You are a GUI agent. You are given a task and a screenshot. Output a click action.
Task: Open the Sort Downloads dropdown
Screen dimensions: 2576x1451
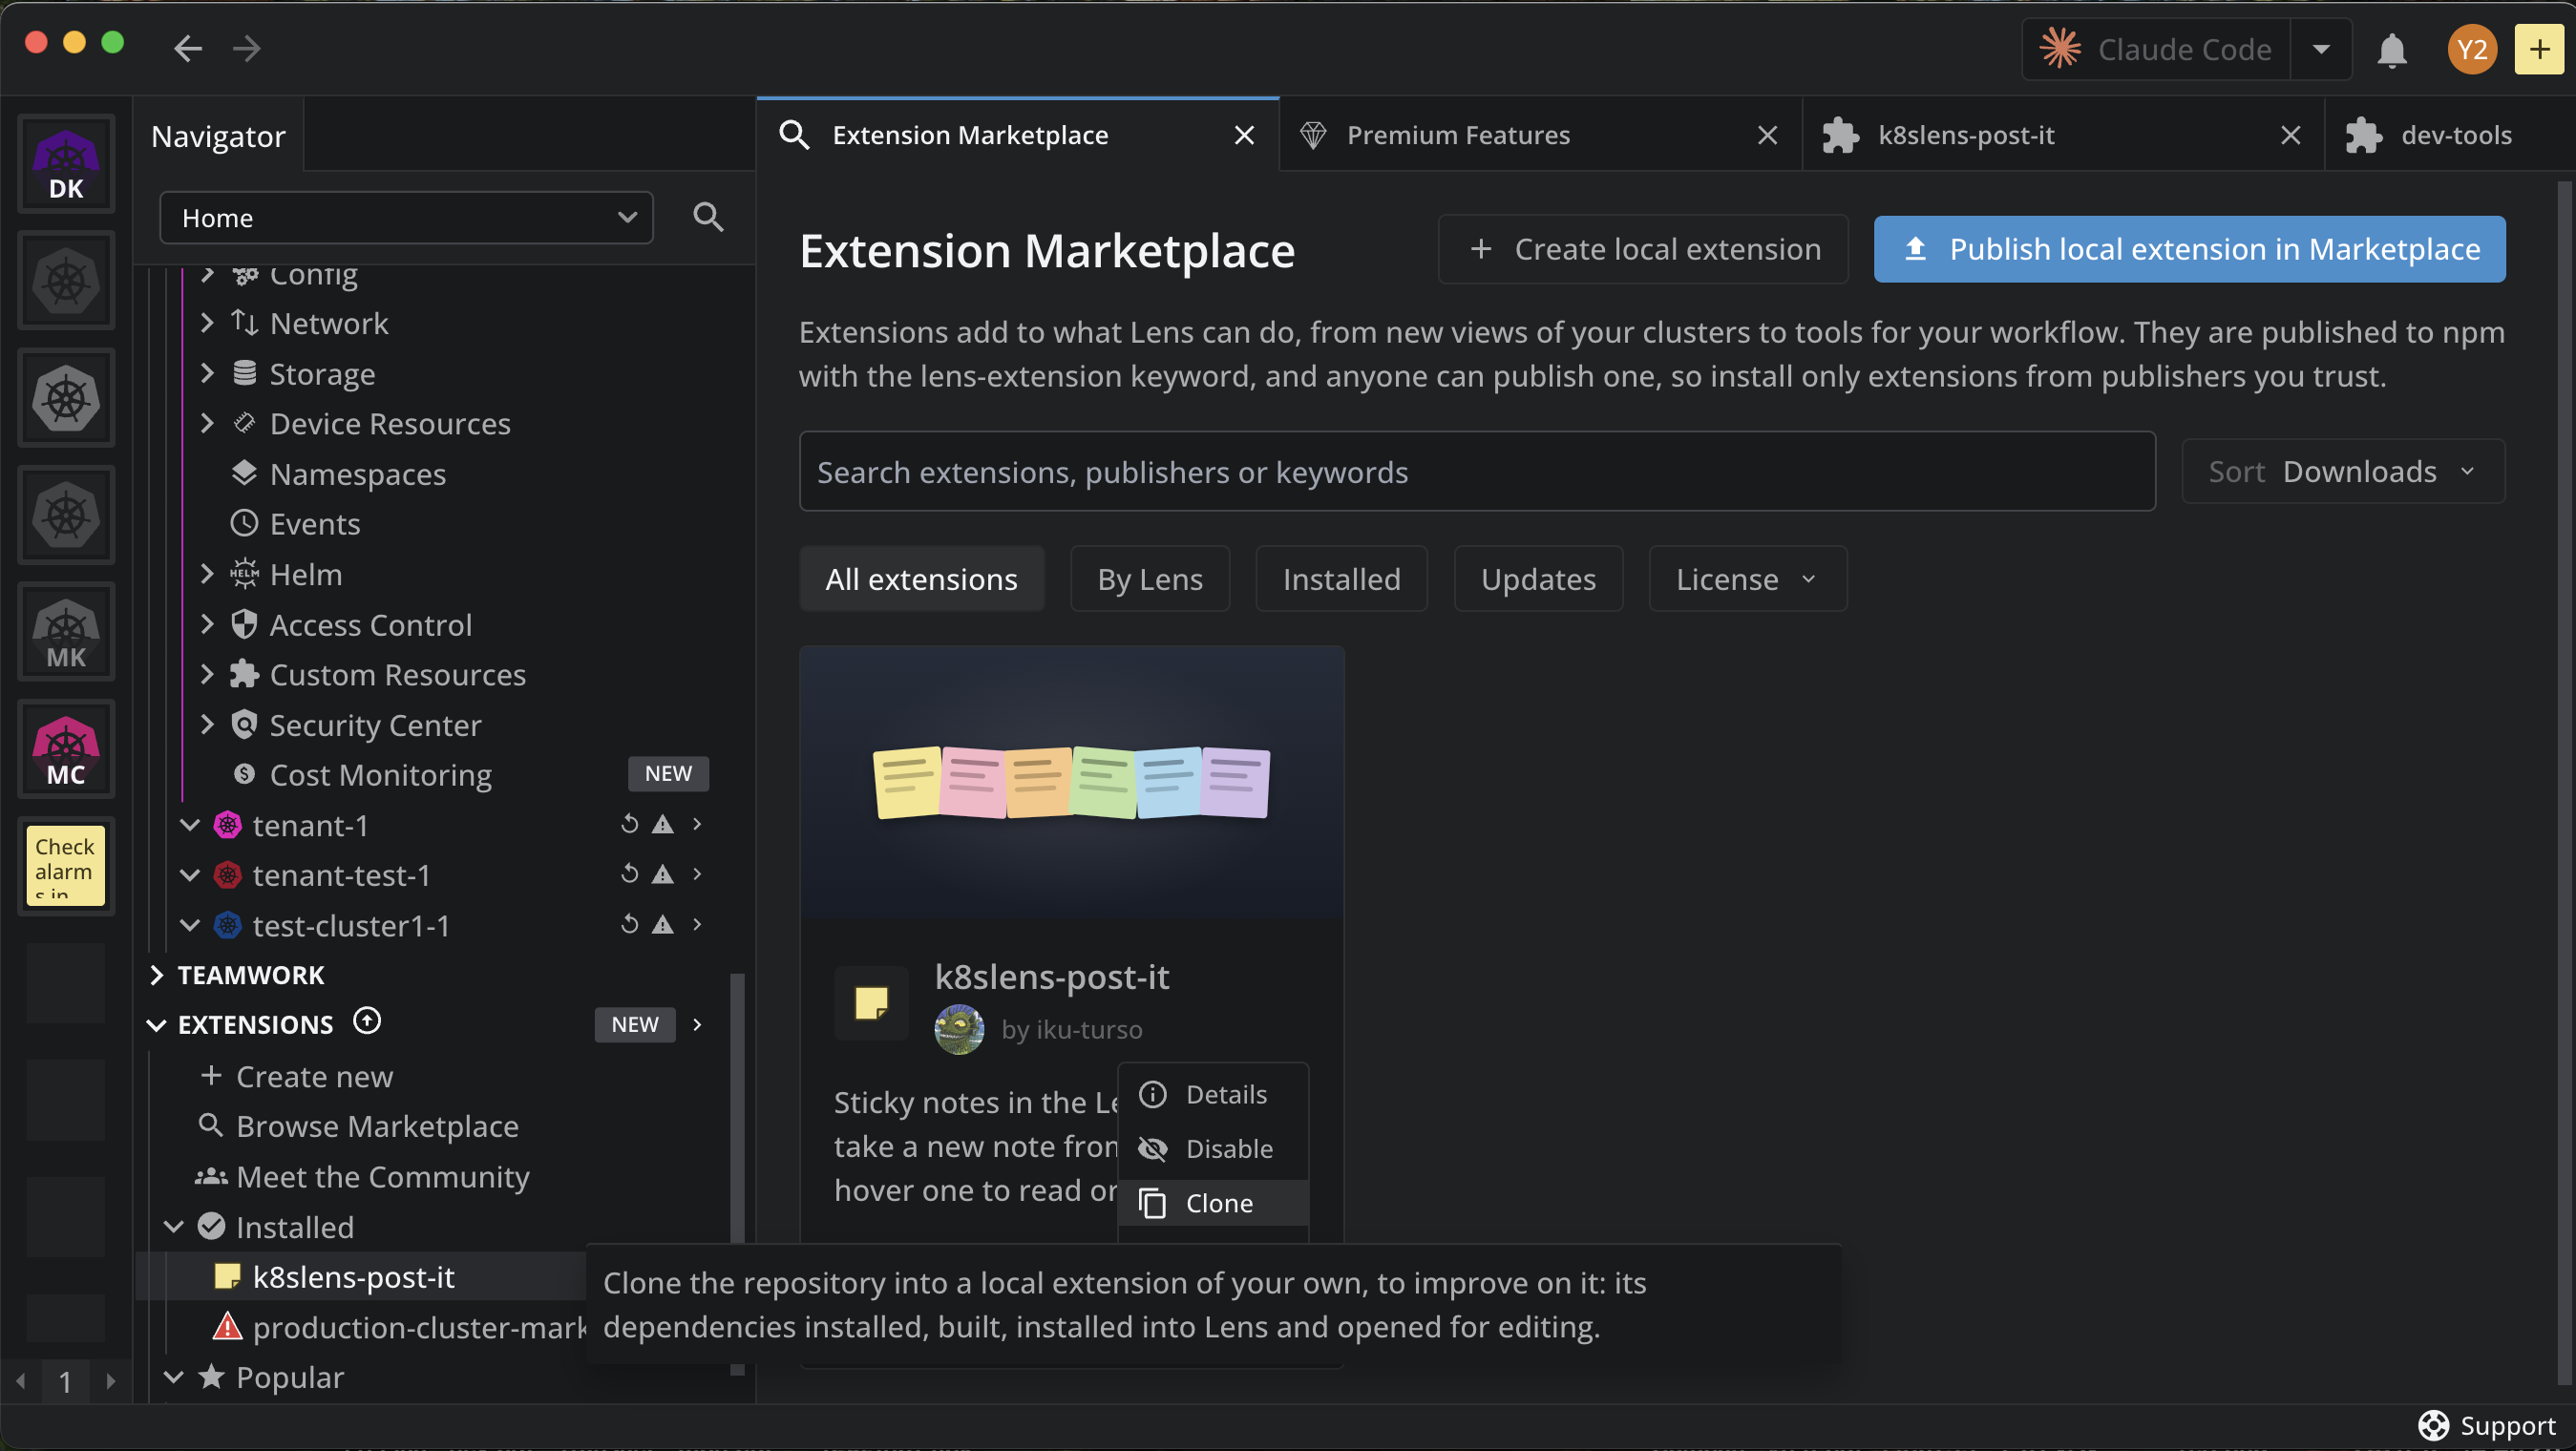click(2343, 471)
